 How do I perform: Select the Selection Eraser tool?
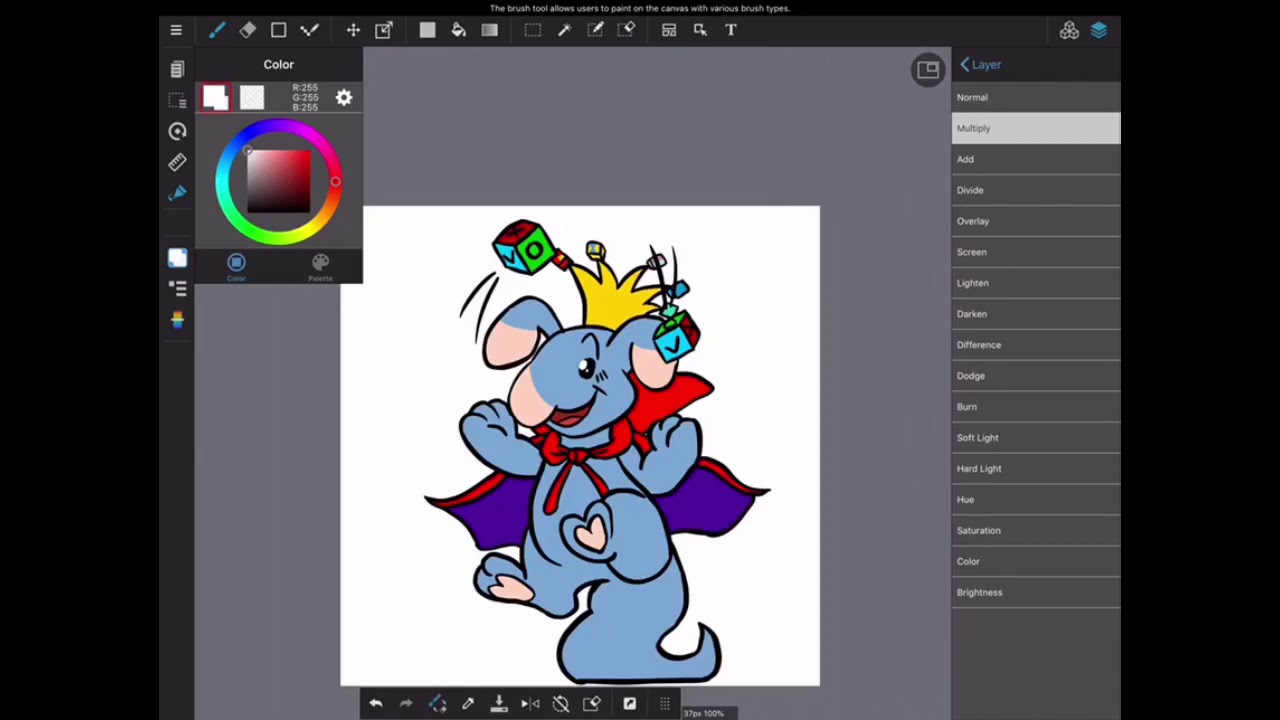pyautogui.click(x=626, y=30)
